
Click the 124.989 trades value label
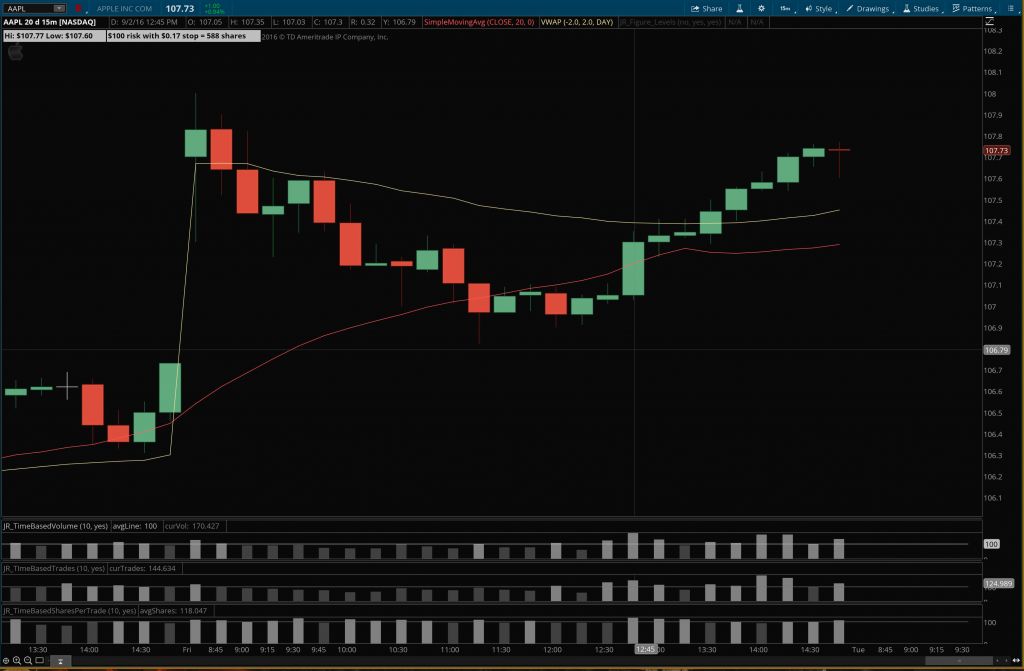click(x=999, y=583)
